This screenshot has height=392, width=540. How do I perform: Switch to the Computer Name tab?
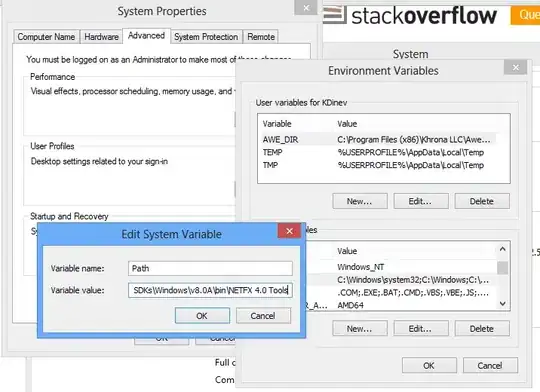[x=46, y=37]
